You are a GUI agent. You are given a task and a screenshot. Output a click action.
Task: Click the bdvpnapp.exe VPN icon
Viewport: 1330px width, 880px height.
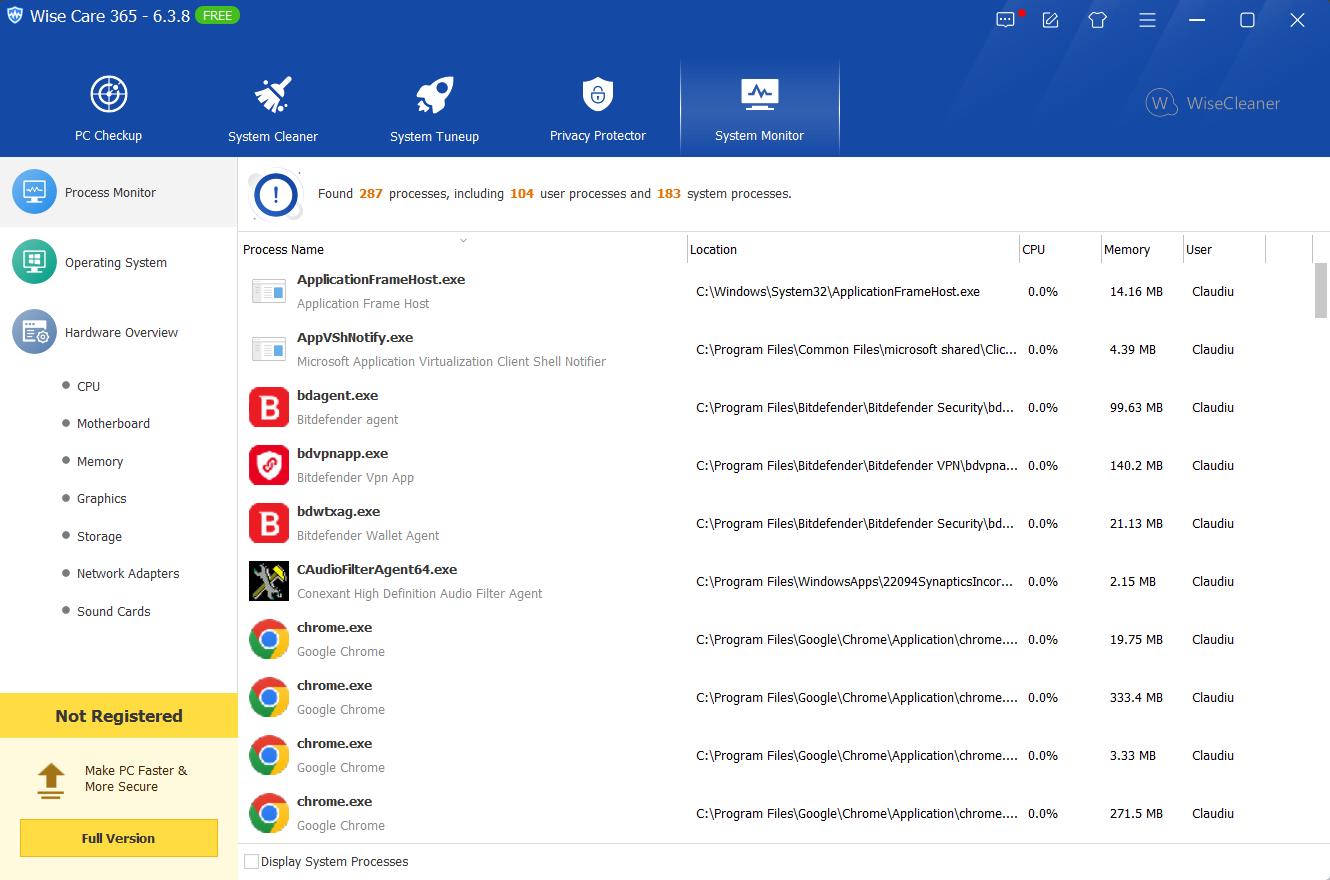[269, 465]
